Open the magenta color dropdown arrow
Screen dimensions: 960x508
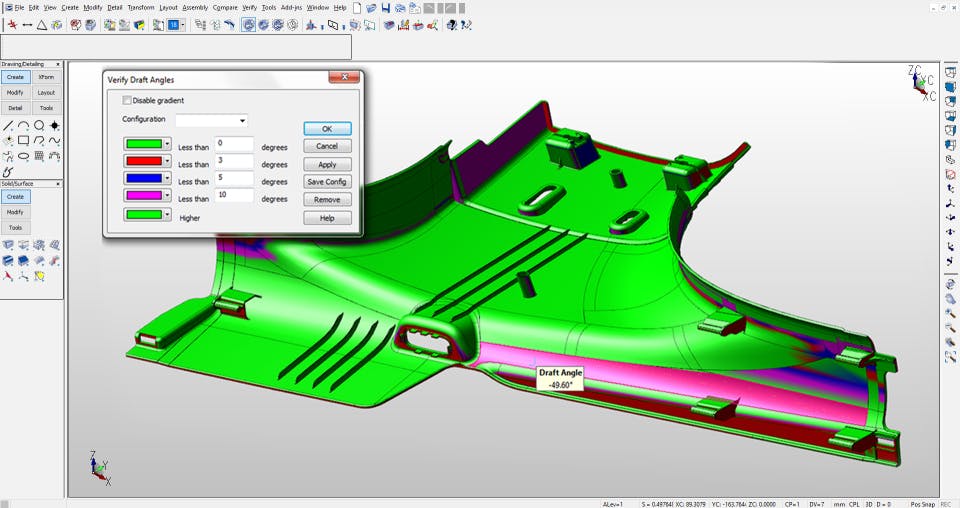click(167, 195)
